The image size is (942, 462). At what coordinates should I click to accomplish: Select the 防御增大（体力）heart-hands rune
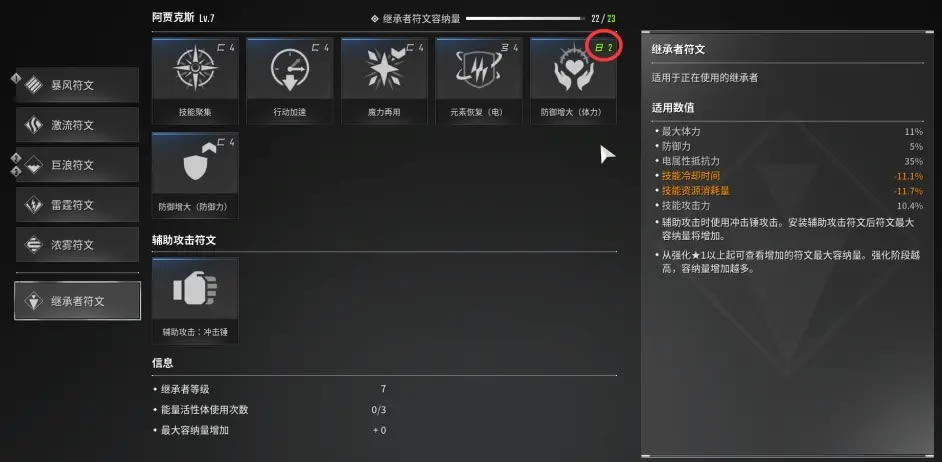(x=573, y=81)
